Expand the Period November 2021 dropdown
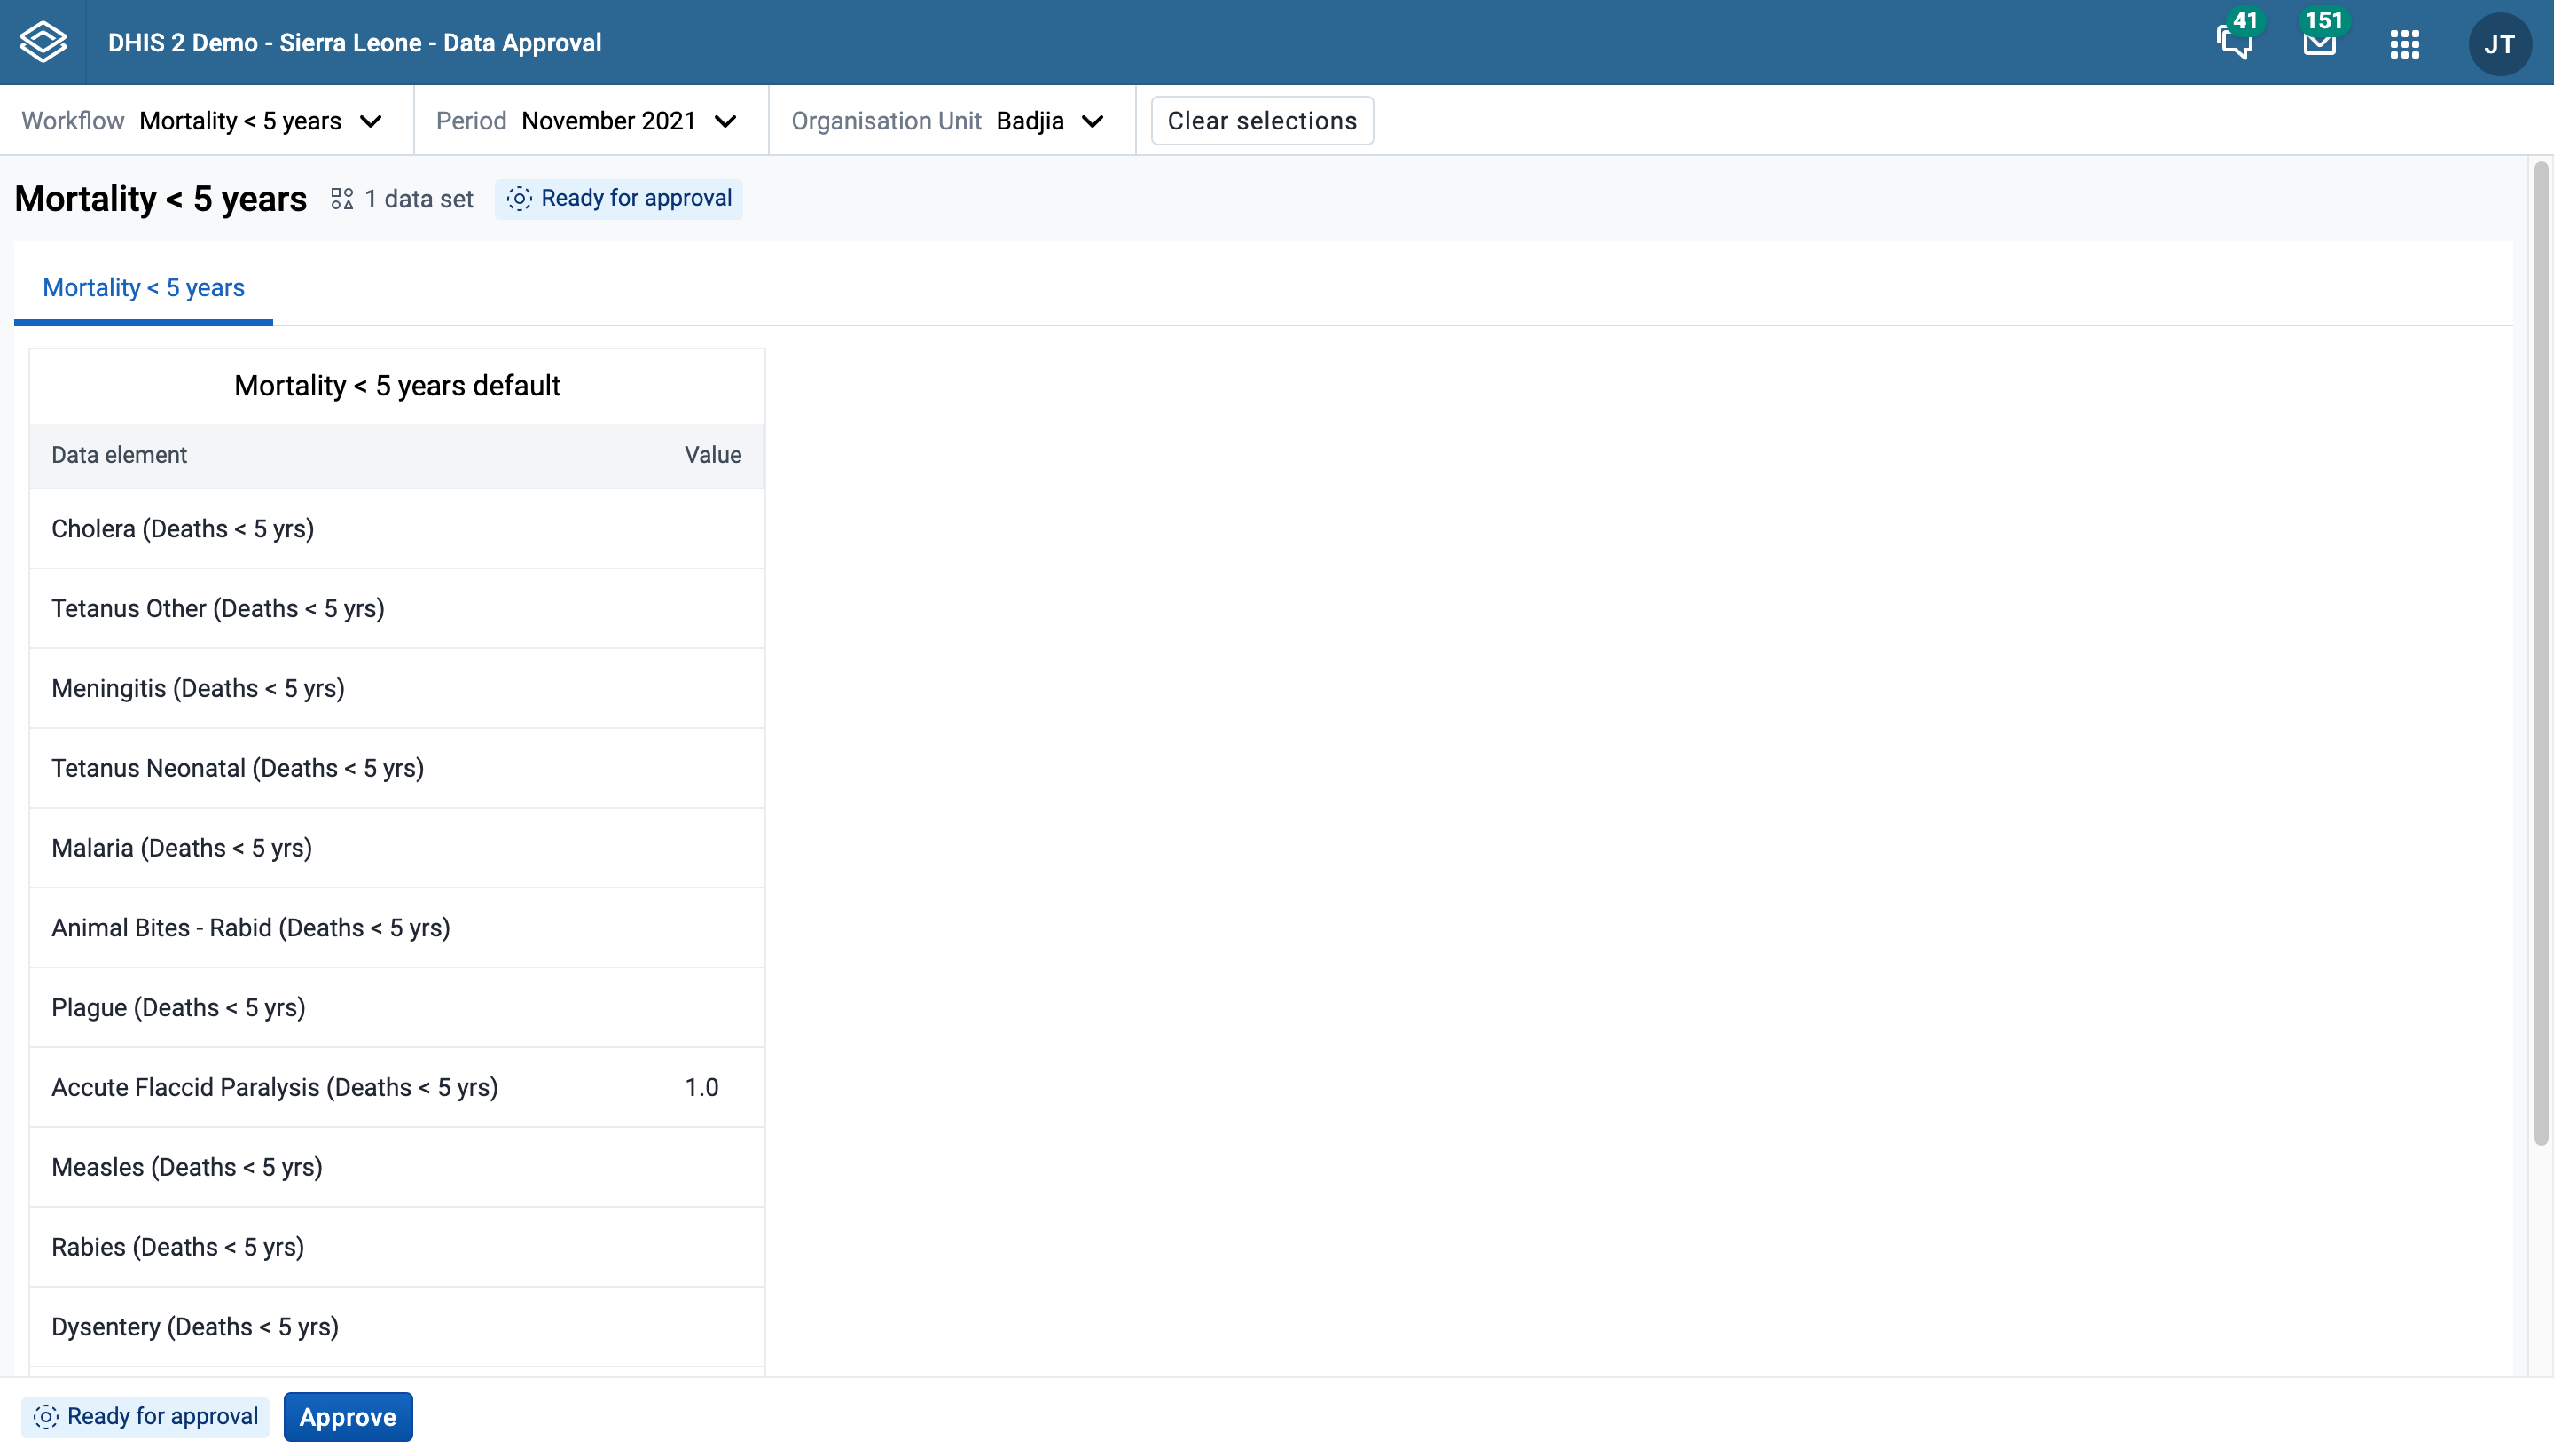This screenshot has width=2554, height=1456. pyautogui.click(x=591, y=121)
